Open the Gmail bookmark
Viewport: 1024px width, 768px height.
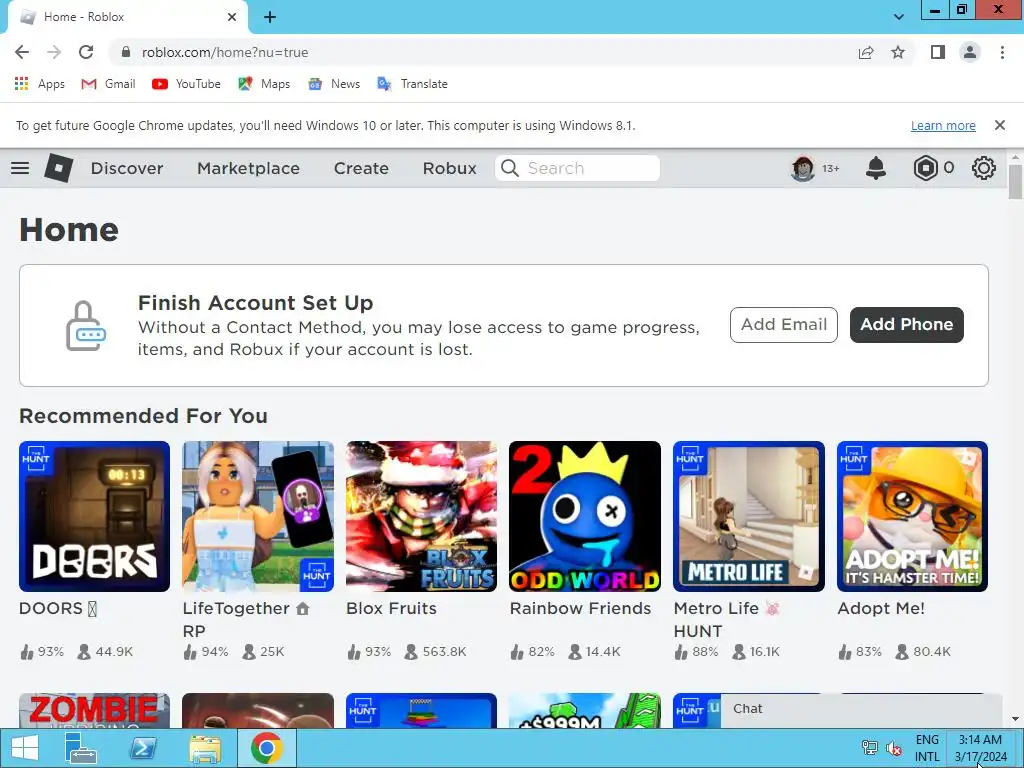point(108,84)
